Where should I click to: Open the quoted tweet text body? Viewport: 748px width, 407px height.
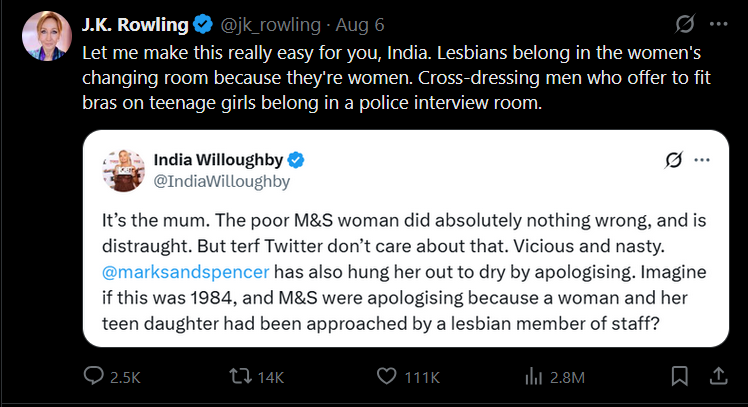tap(405, 272)
